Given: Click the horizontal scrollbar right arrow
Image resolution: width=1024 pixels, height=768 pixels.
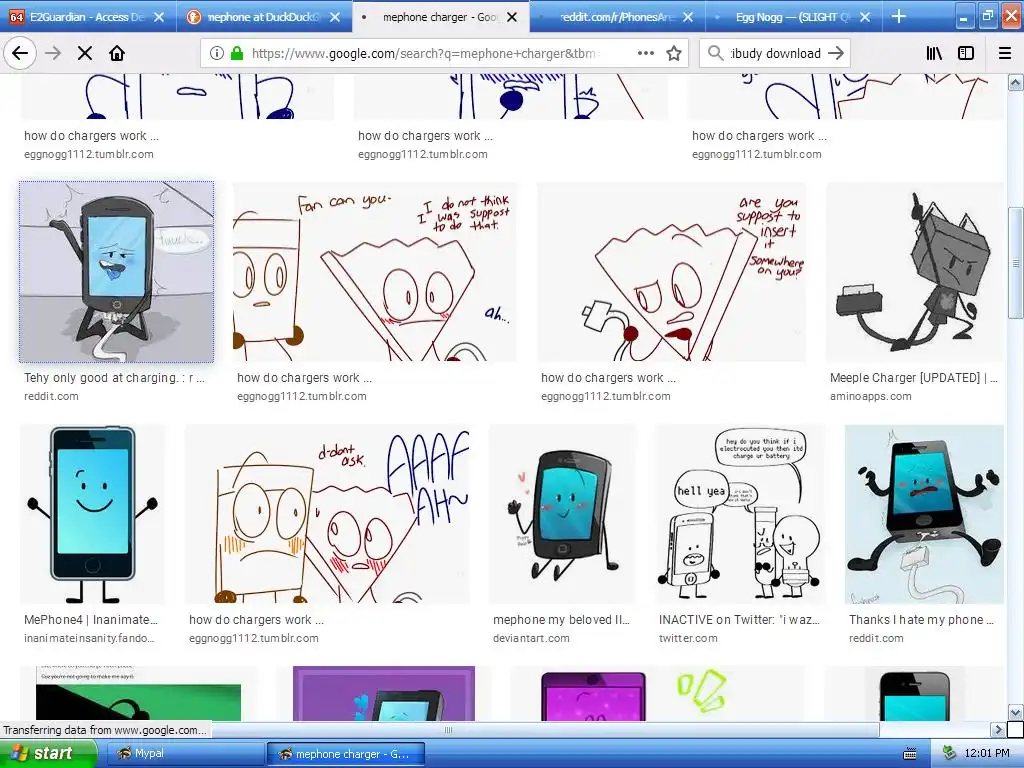Looking at the screenshot, I should 998,729.
